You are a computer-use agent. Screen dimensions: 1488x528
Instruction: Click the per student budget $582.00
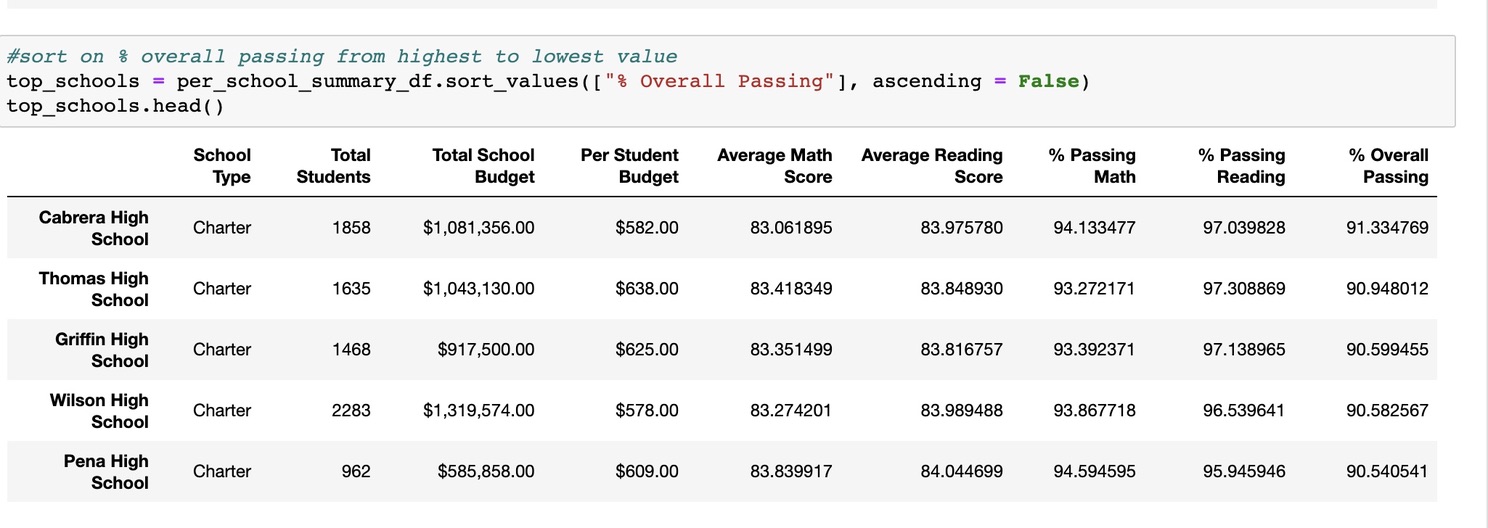tap(647, 228)
